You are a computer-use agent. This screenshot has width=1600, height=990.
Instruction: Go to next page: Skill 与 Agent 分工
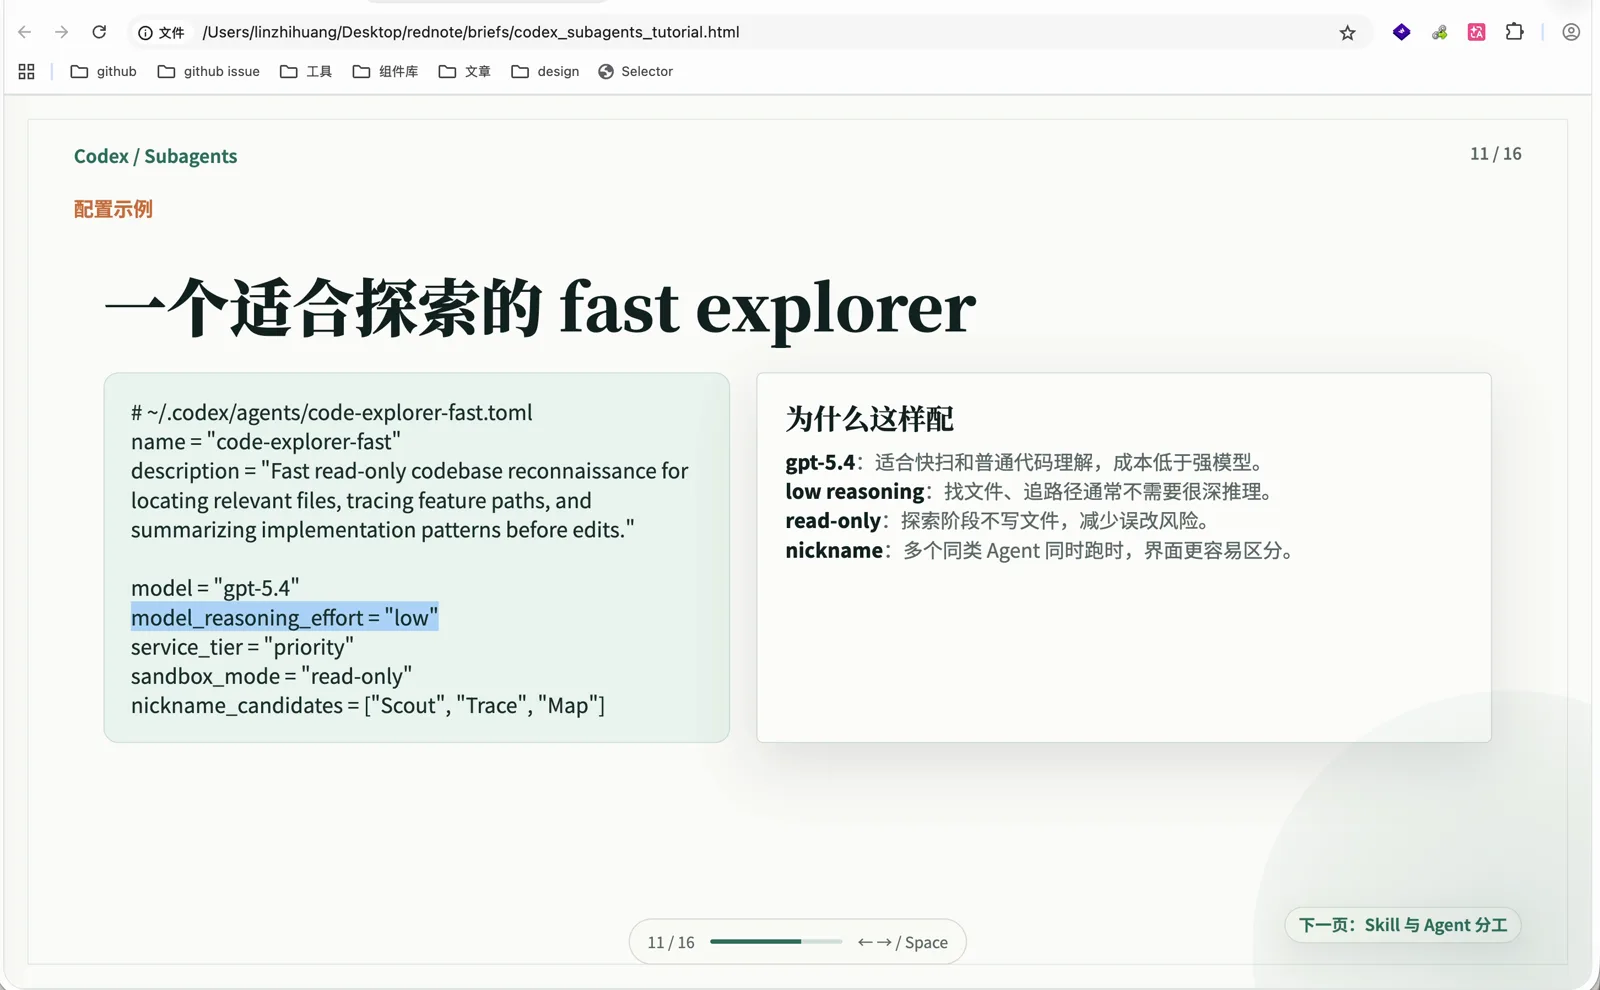coord(1403,925)
